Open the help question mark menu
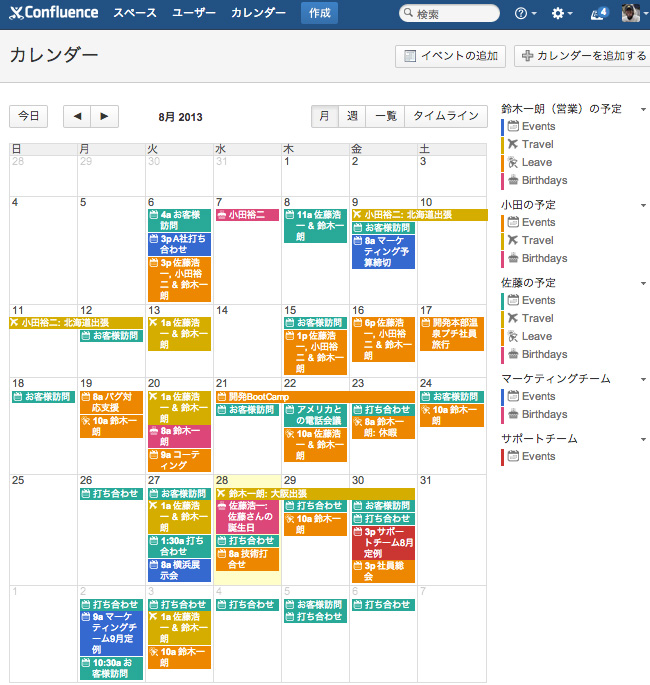650x685 pixels. point(526,14)
